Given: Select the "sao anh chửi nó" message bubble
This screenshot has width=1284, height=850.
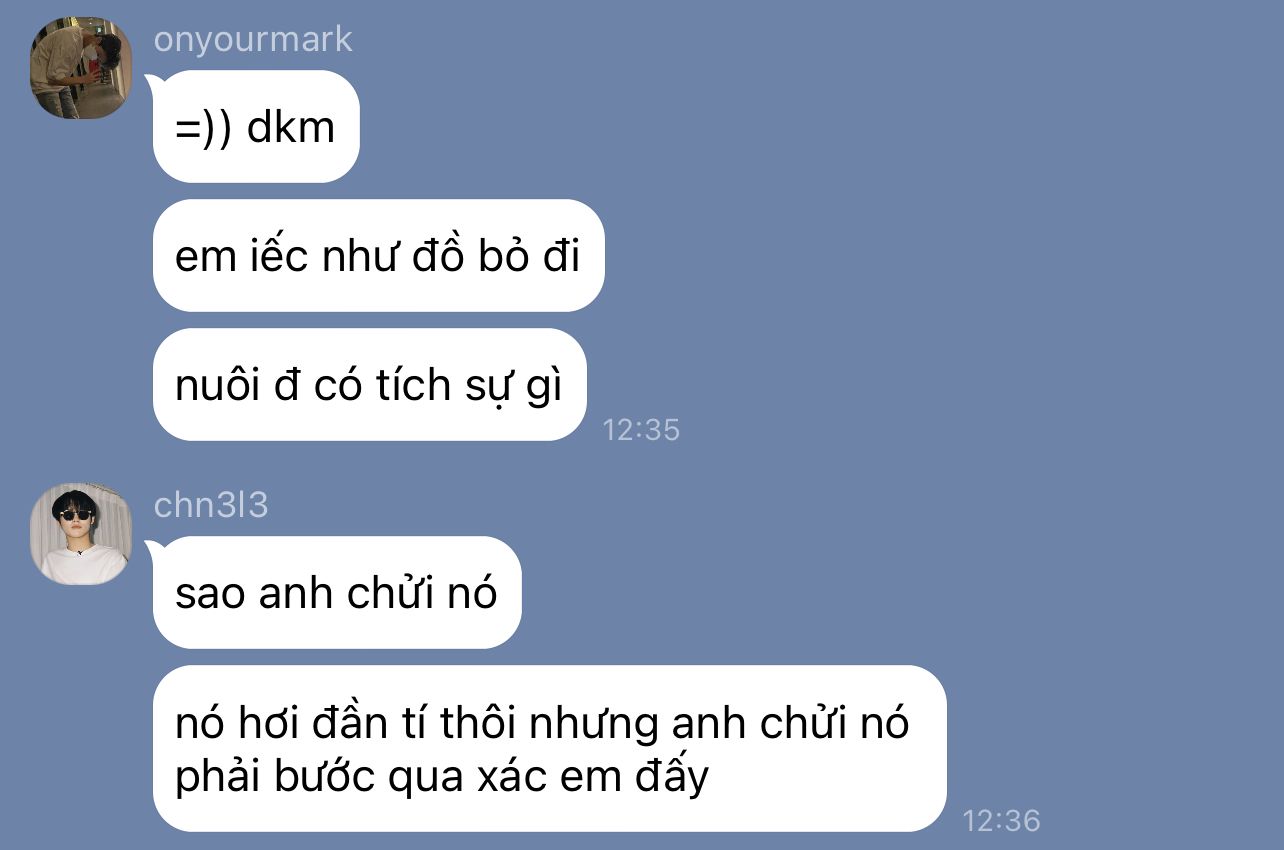Looking at the screenshot, I should click(x=336, y=593).
